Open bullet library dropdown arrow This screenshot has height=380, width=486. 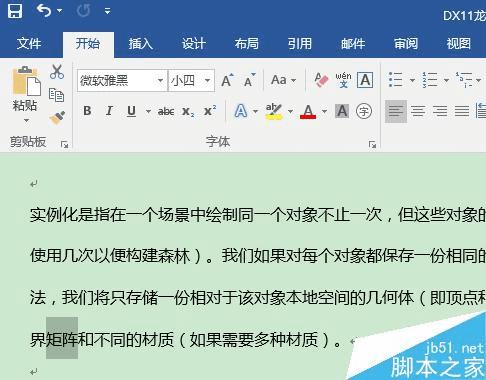tap(412, 80)
